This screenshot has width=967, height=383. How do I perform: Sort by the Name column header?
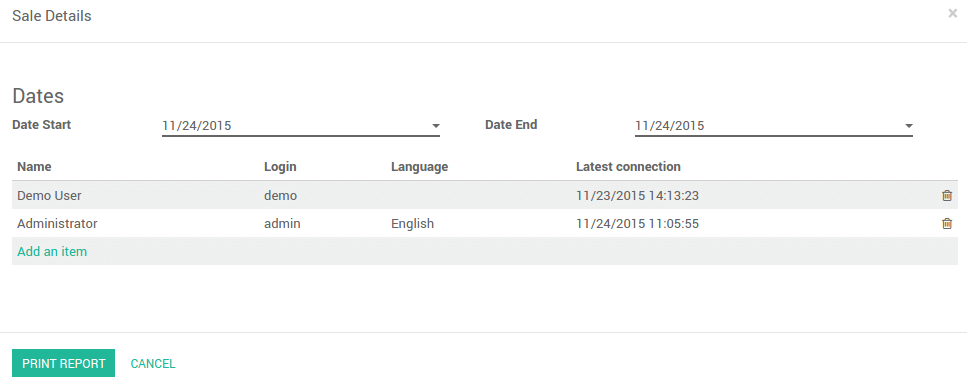34,167
